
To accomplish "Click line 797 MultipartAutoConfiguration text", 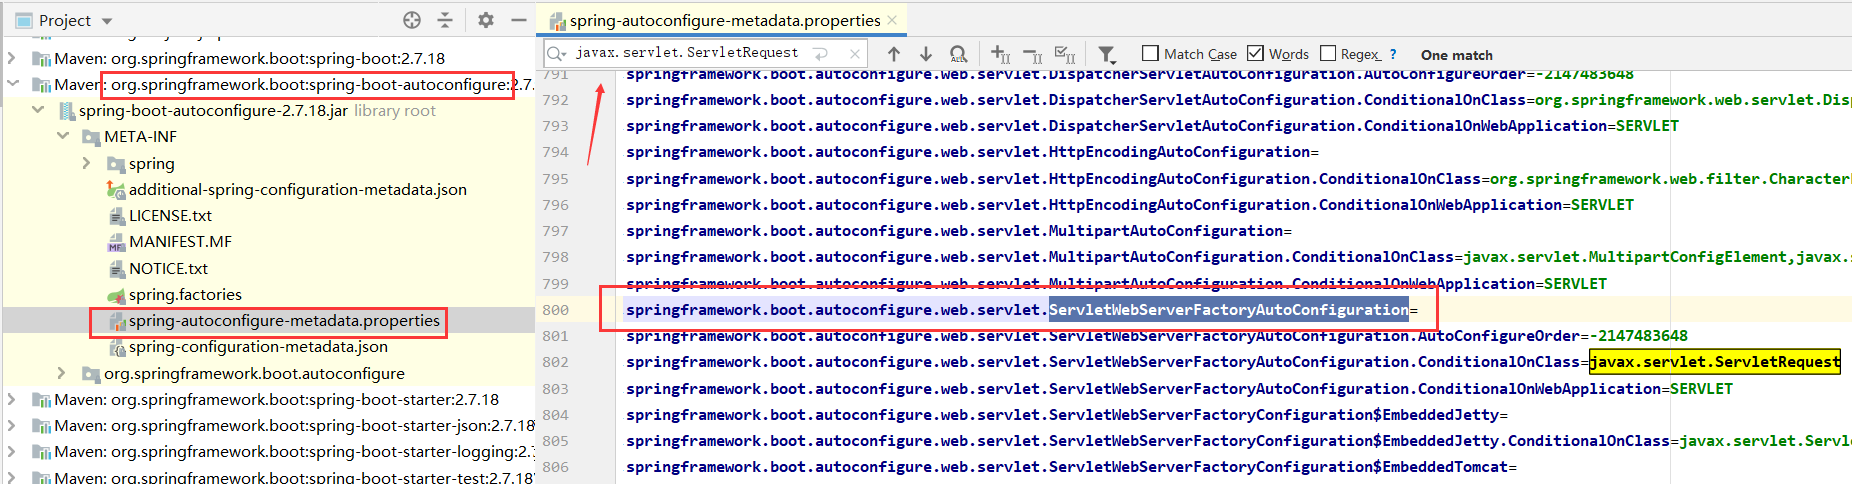I will 1166,231.
